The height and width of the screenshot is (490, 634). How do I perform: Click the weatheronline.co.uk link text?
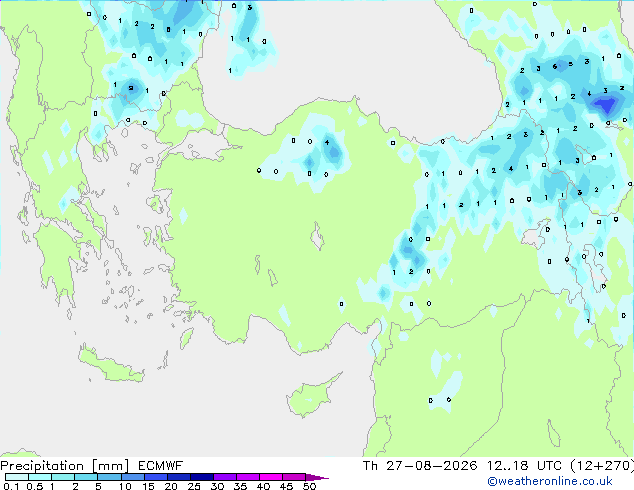[550, 481]
